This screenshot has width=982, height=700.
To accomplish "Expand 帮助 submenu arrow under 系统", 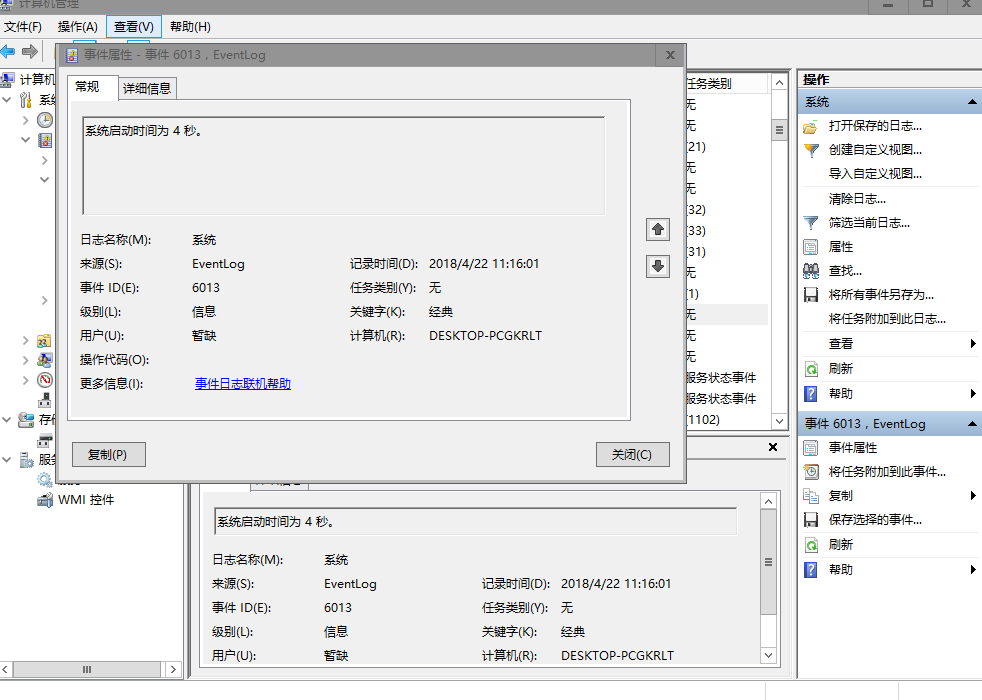I will point(973,394).
